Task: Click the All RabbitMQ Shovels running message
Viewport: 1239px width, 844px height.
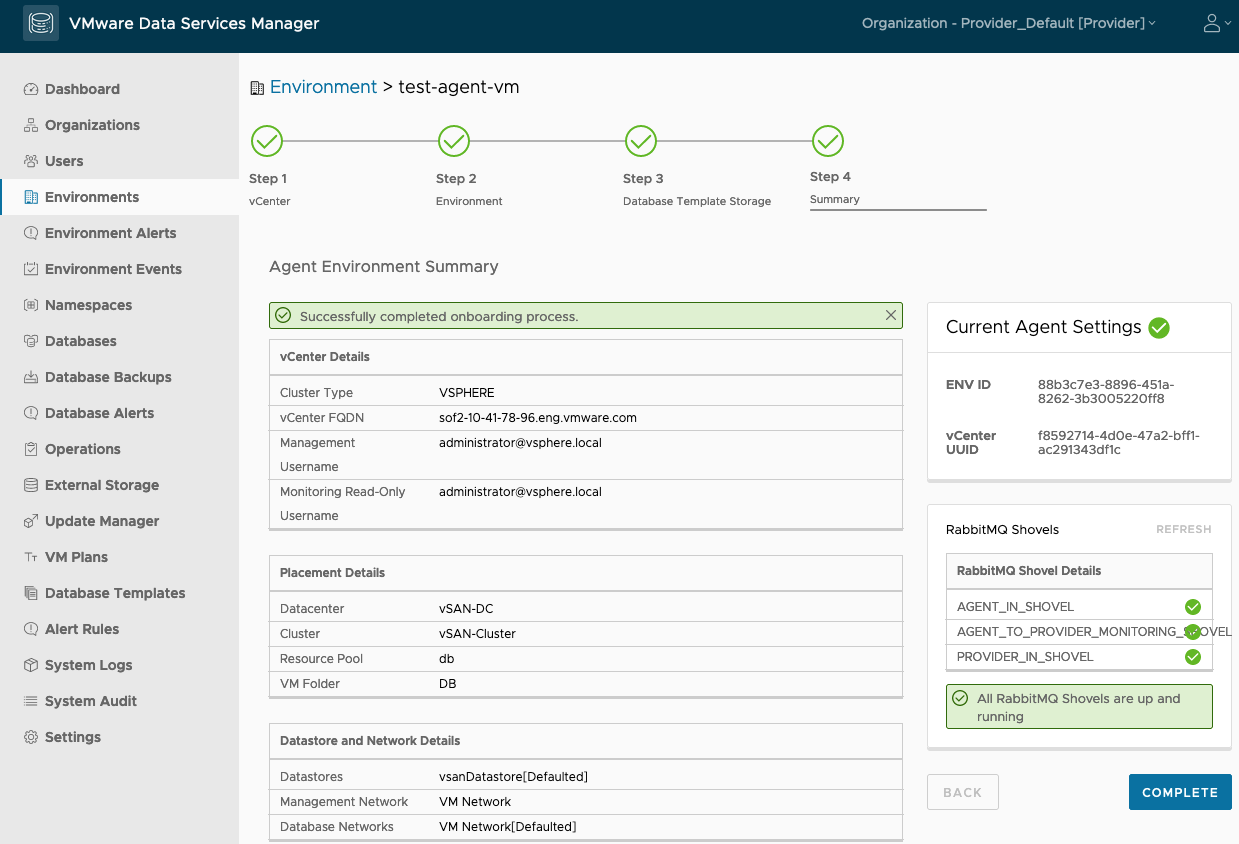Action: [x=1079, y=707]
